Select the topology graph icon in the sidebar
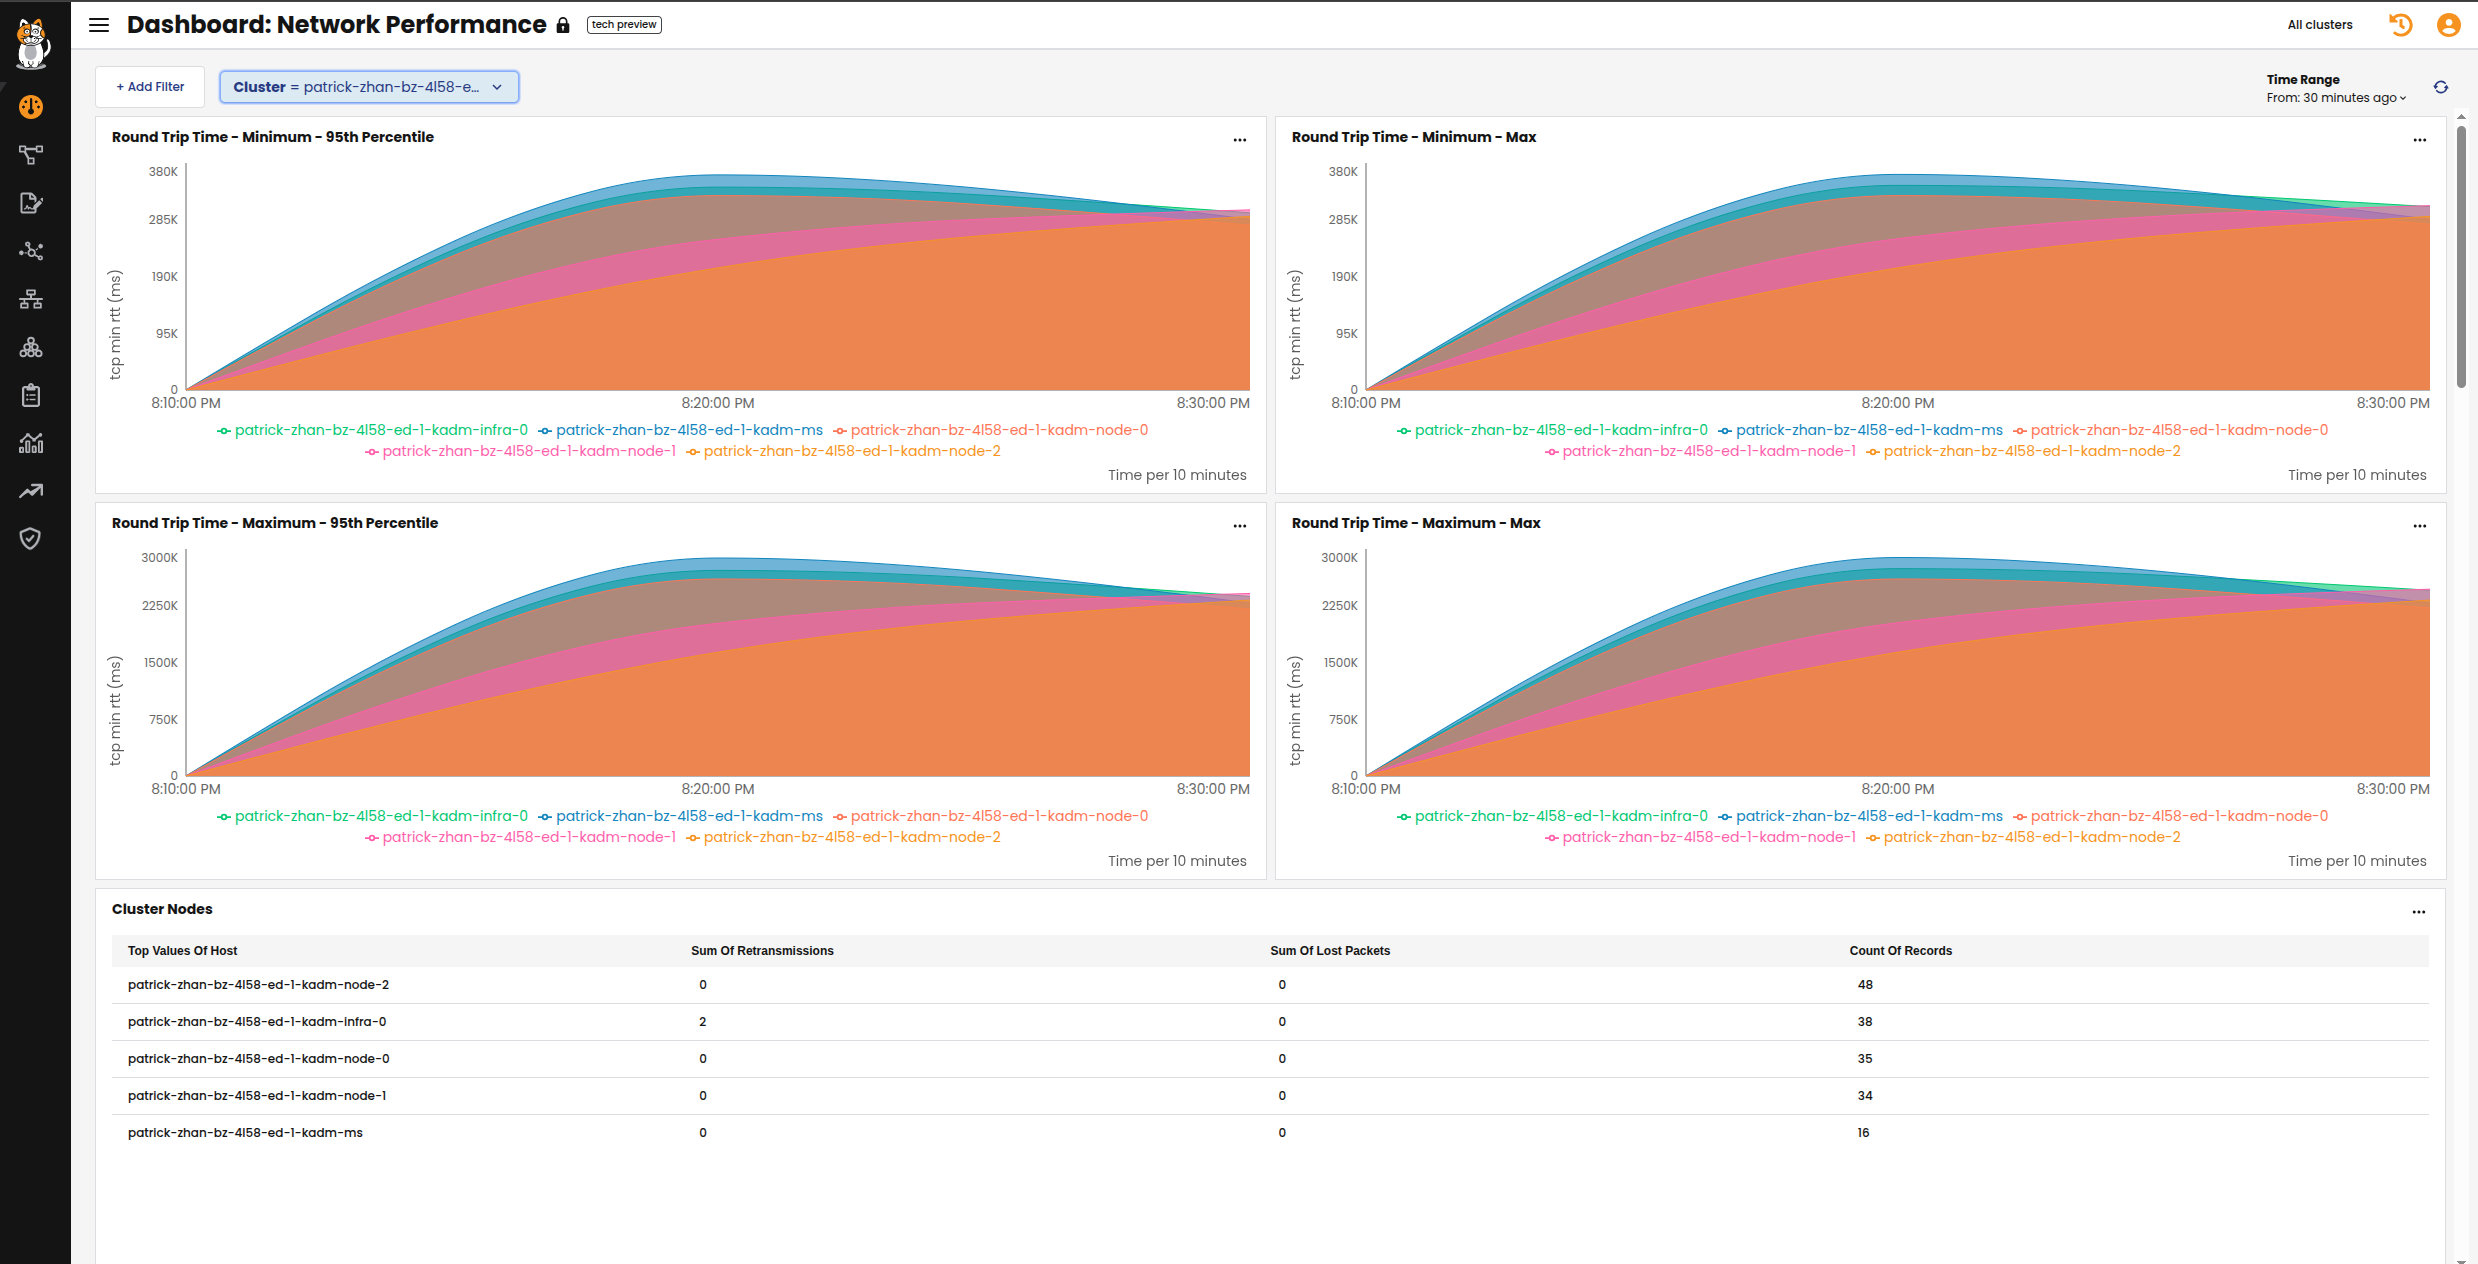 pyautogui.click(x=31, y=155)
